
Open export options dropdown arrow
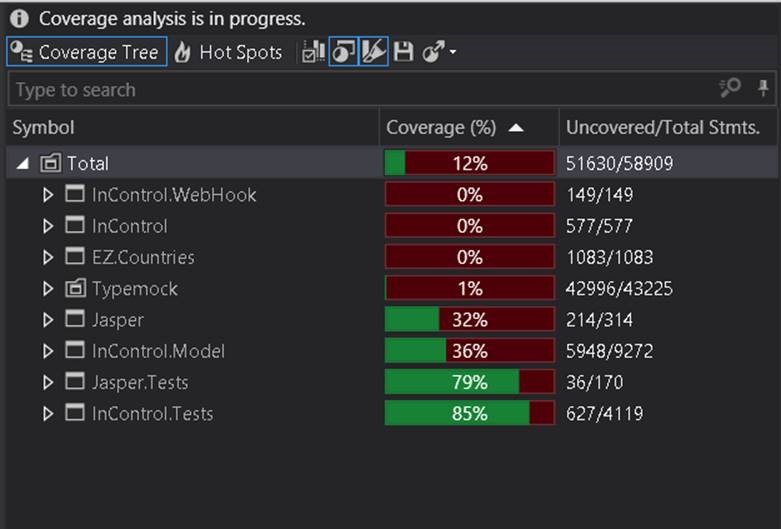(452, 51)
